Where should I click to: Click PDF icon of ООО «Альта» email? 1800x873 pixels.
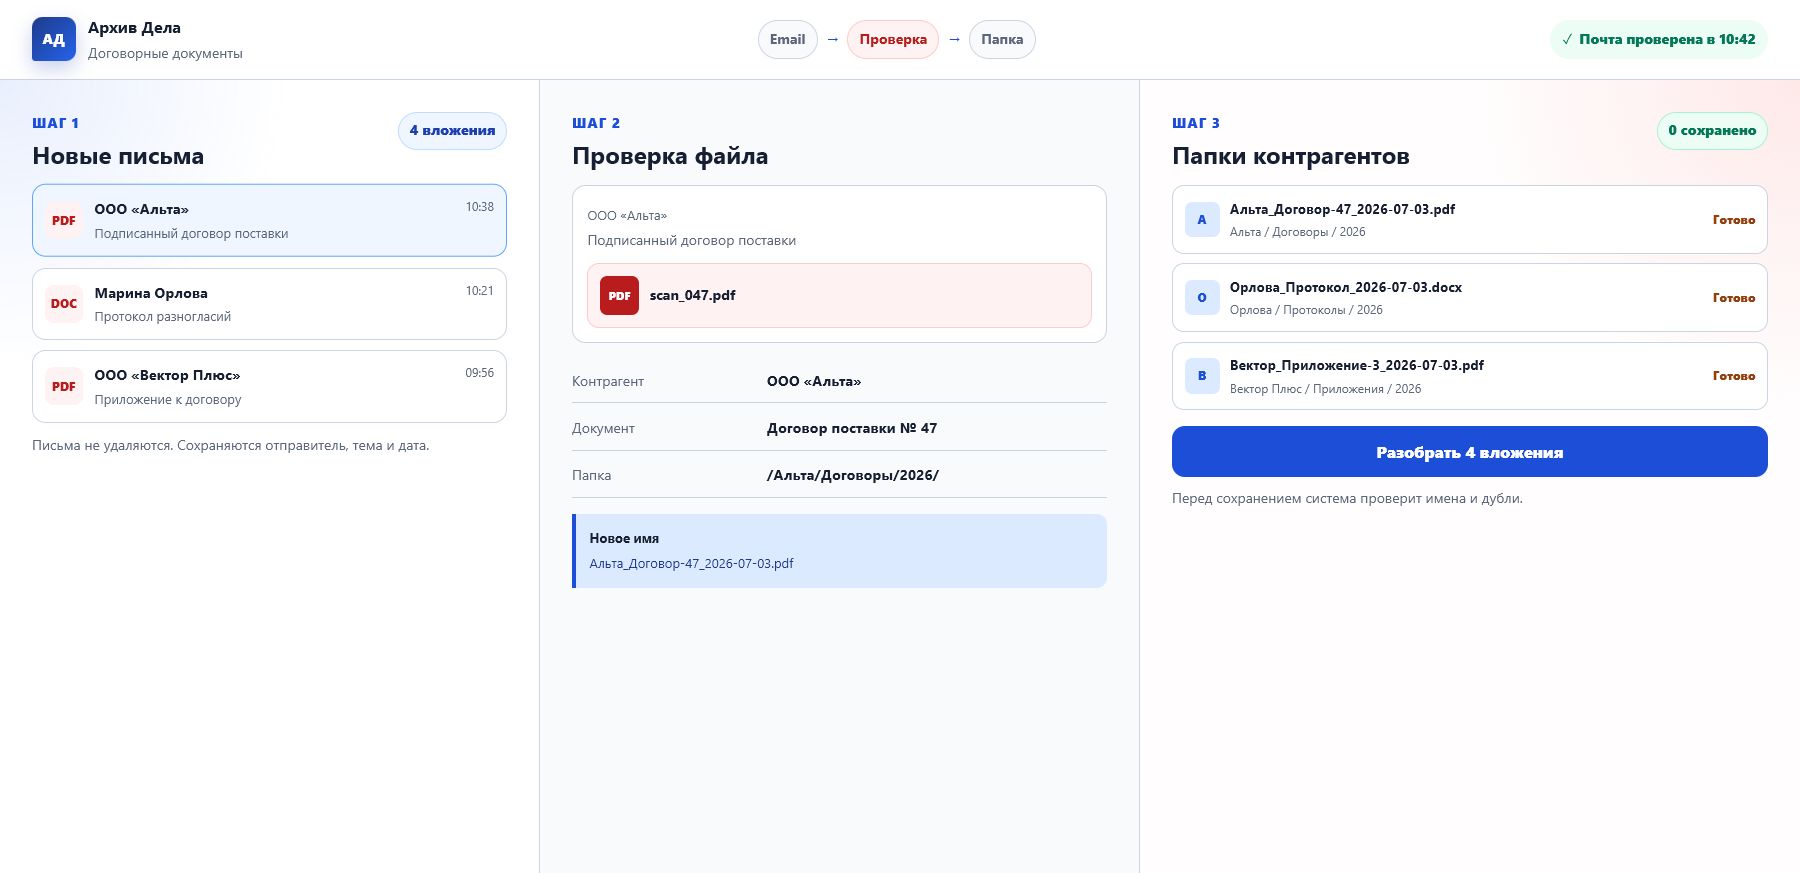pos(64,220)
